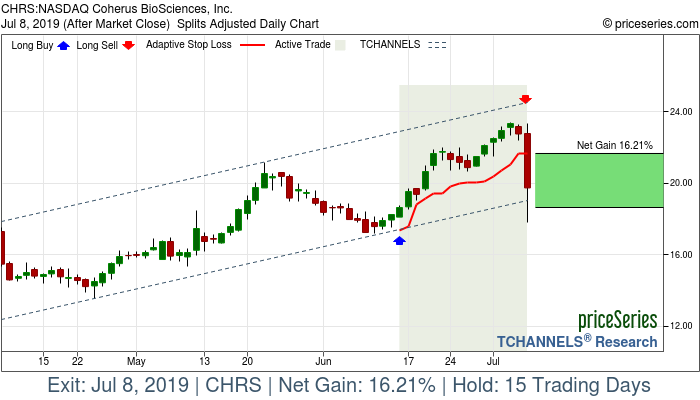This screenshot has width=700, height=400.
Task: Click the "Active Trade" legend text
Action: tap(303, 45)
